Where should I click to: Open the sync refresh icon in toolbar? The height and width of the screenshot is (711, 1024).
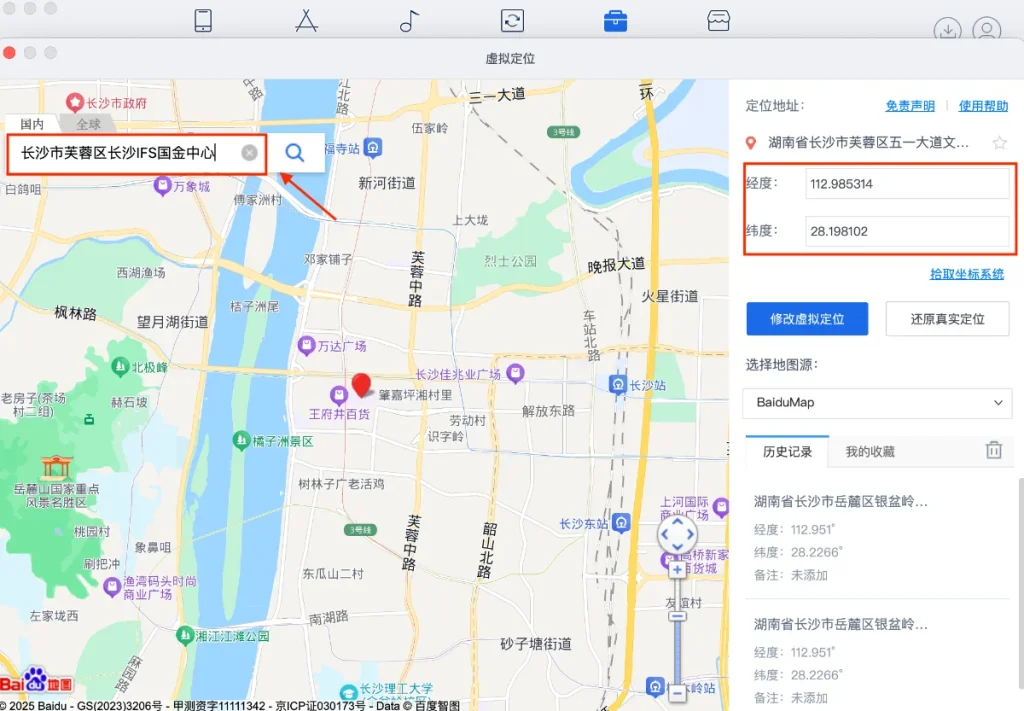point(512,20)
